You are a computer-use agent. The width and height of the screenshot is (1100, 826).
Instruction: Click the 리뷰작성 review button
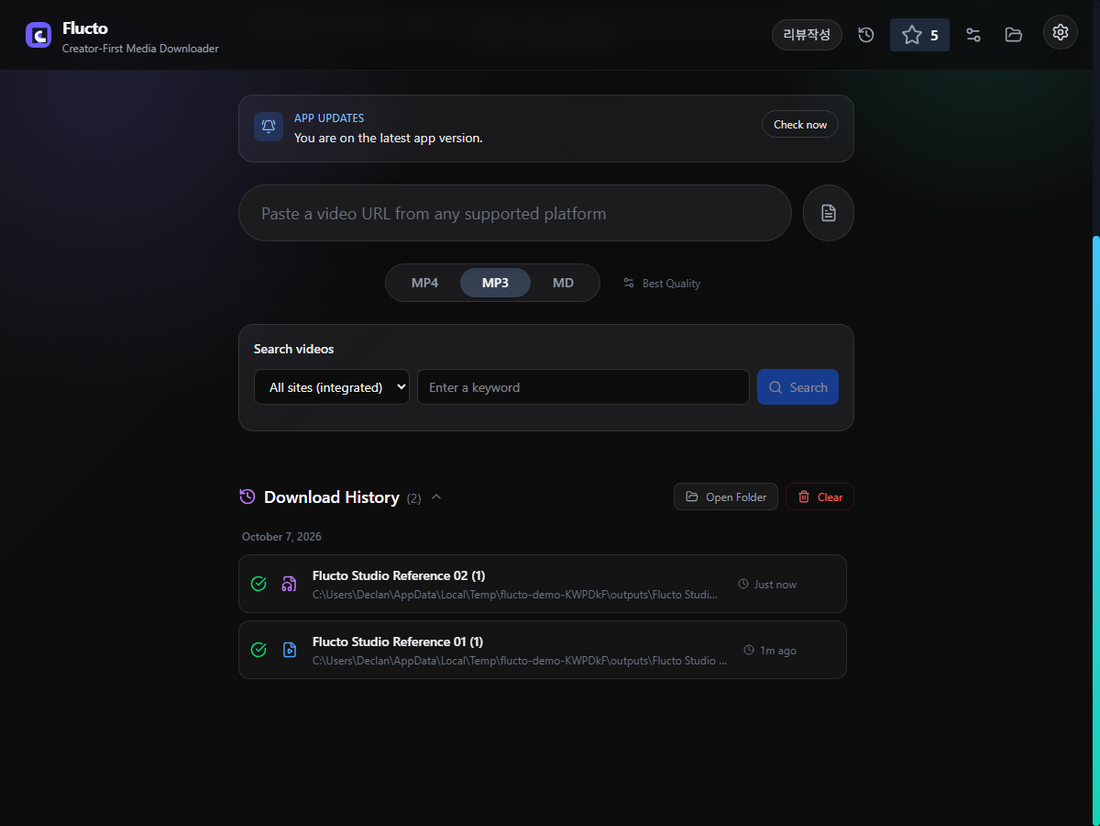(807, 35)
